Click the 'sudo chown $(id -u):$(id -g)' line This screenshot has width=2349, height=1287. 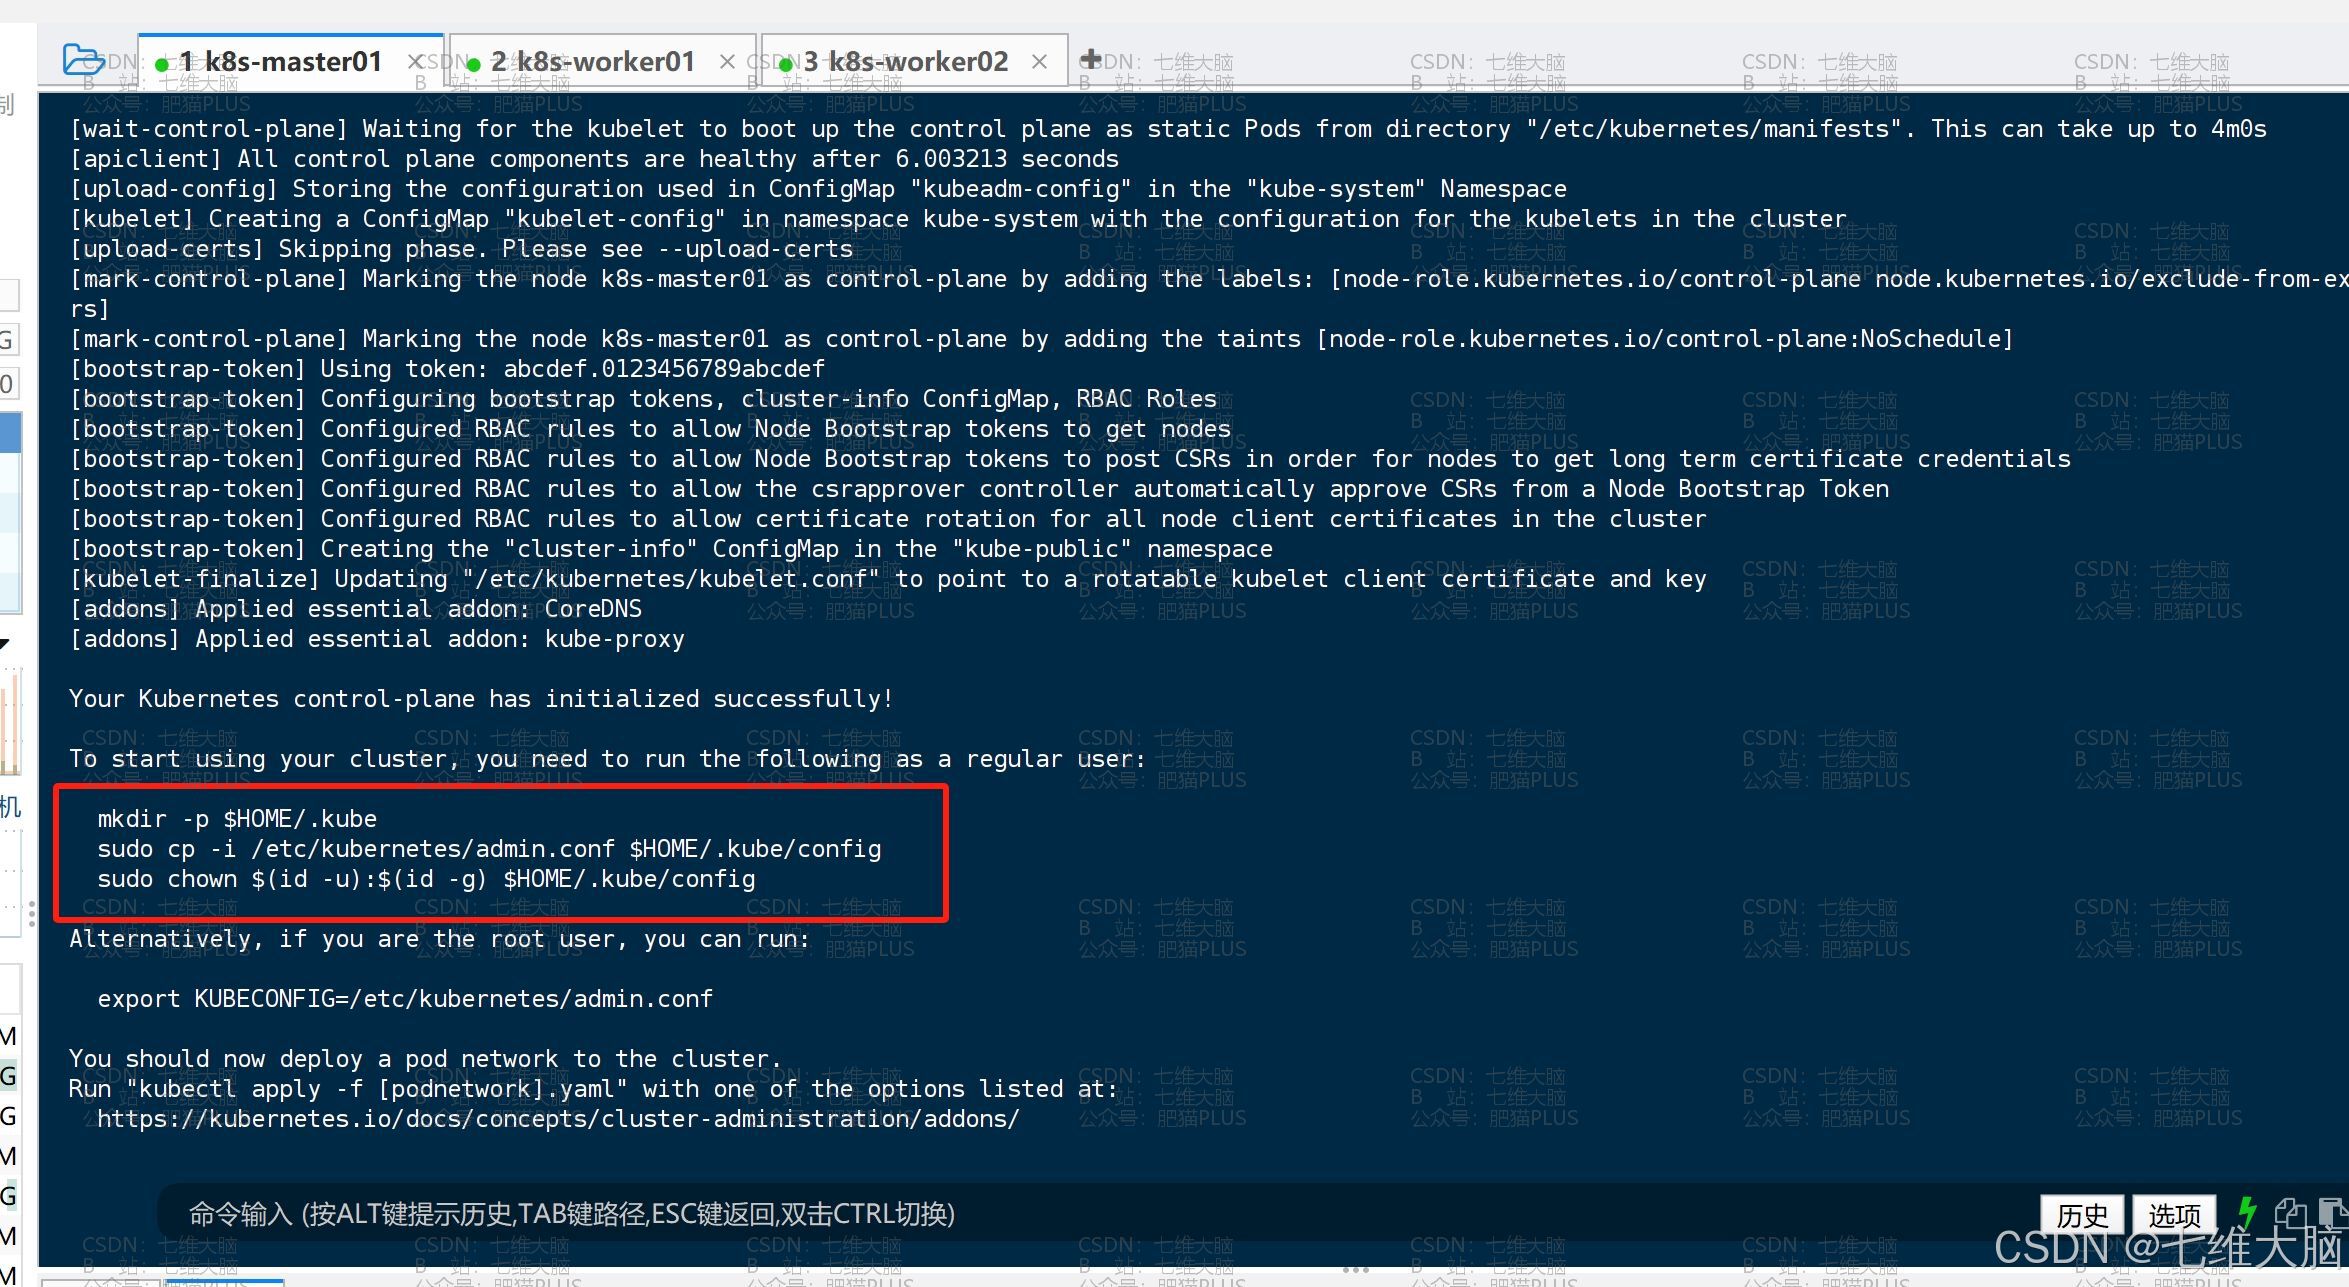426,879
